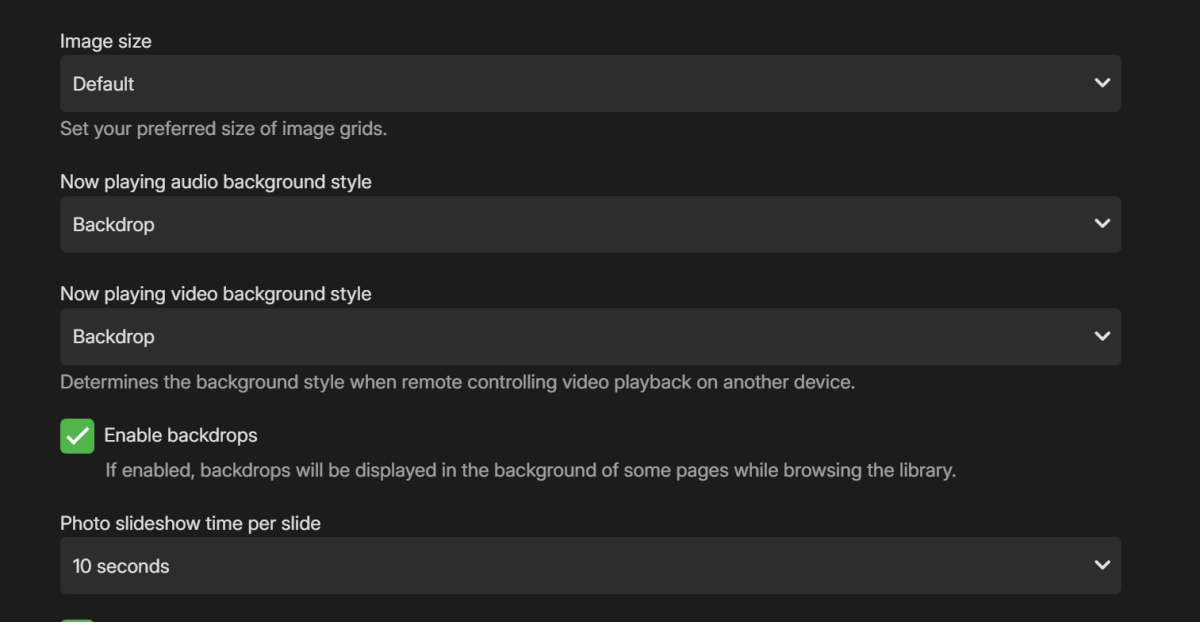
Task: Select the Default value in the Image size field
Action: pyautogui.click(x=103, y=84)
